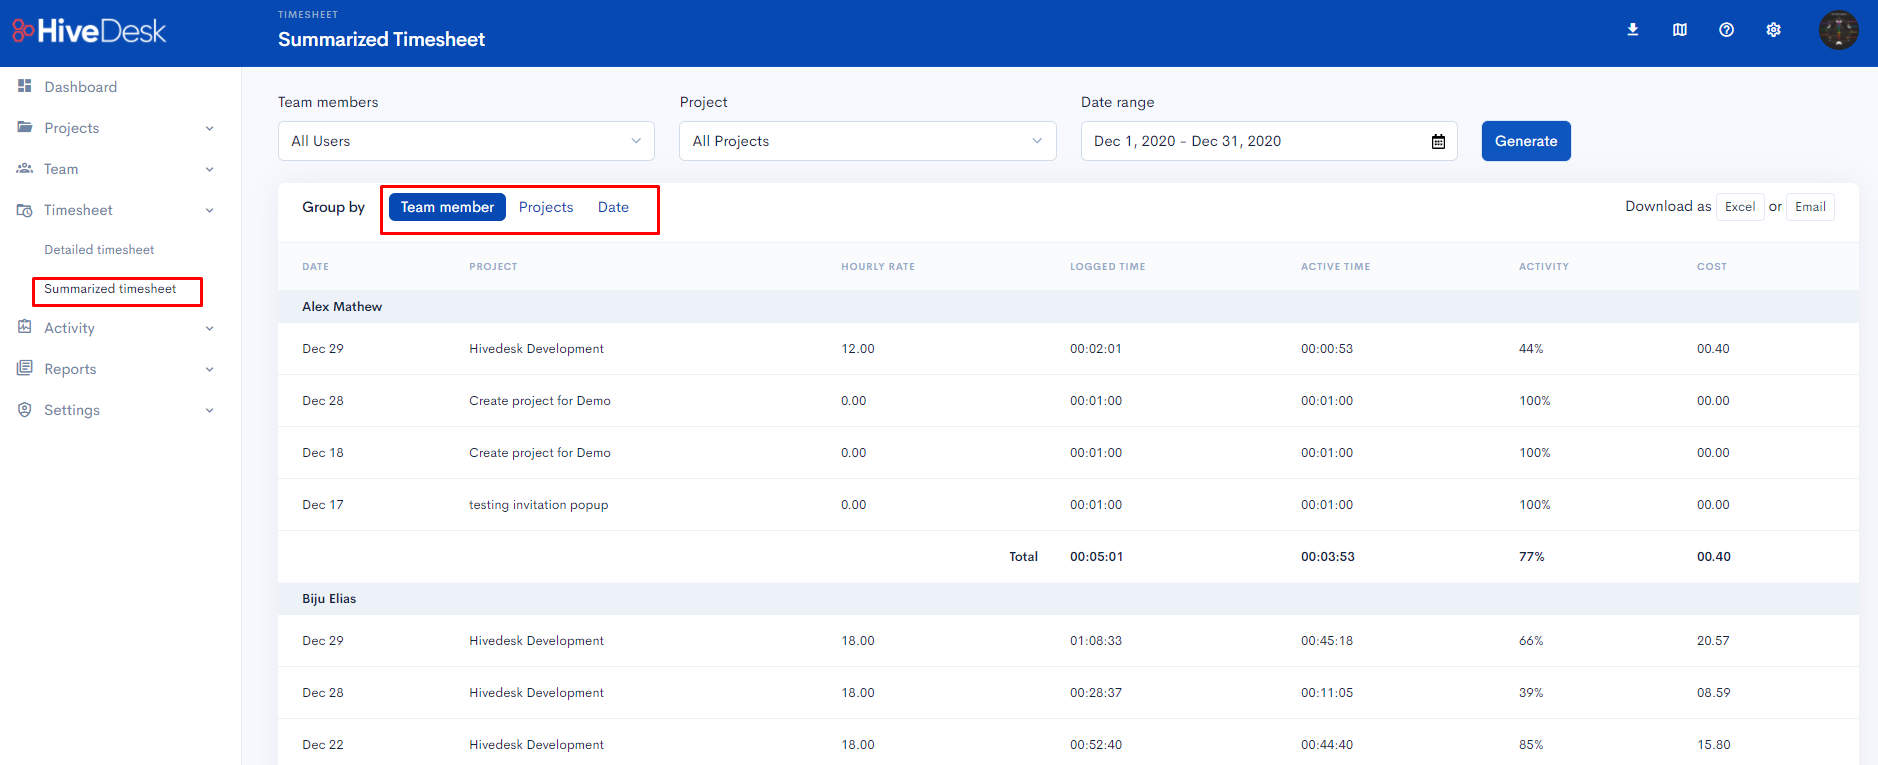Click the 39% activity value
Viewport: 1878px width, 765px height.
(x=1531, y=693)
